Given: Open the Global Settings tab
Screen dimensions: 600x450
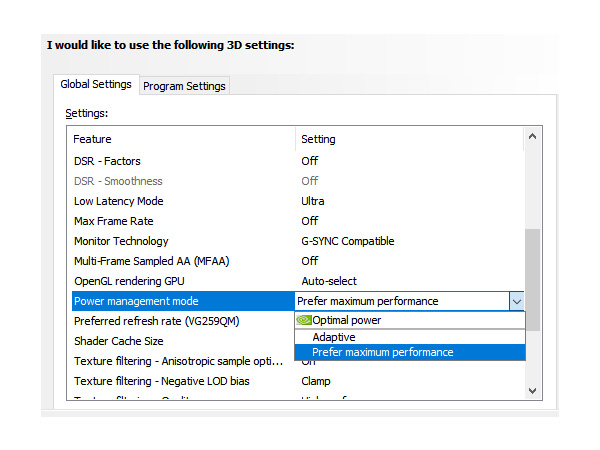Looking at the screenshot, I should 96,85.
